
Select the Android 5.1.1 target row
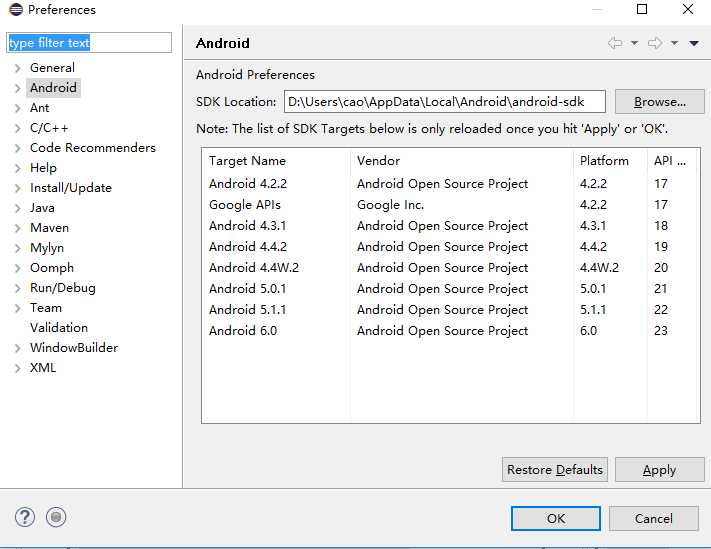pyautogui.click(x=451, y=310)
